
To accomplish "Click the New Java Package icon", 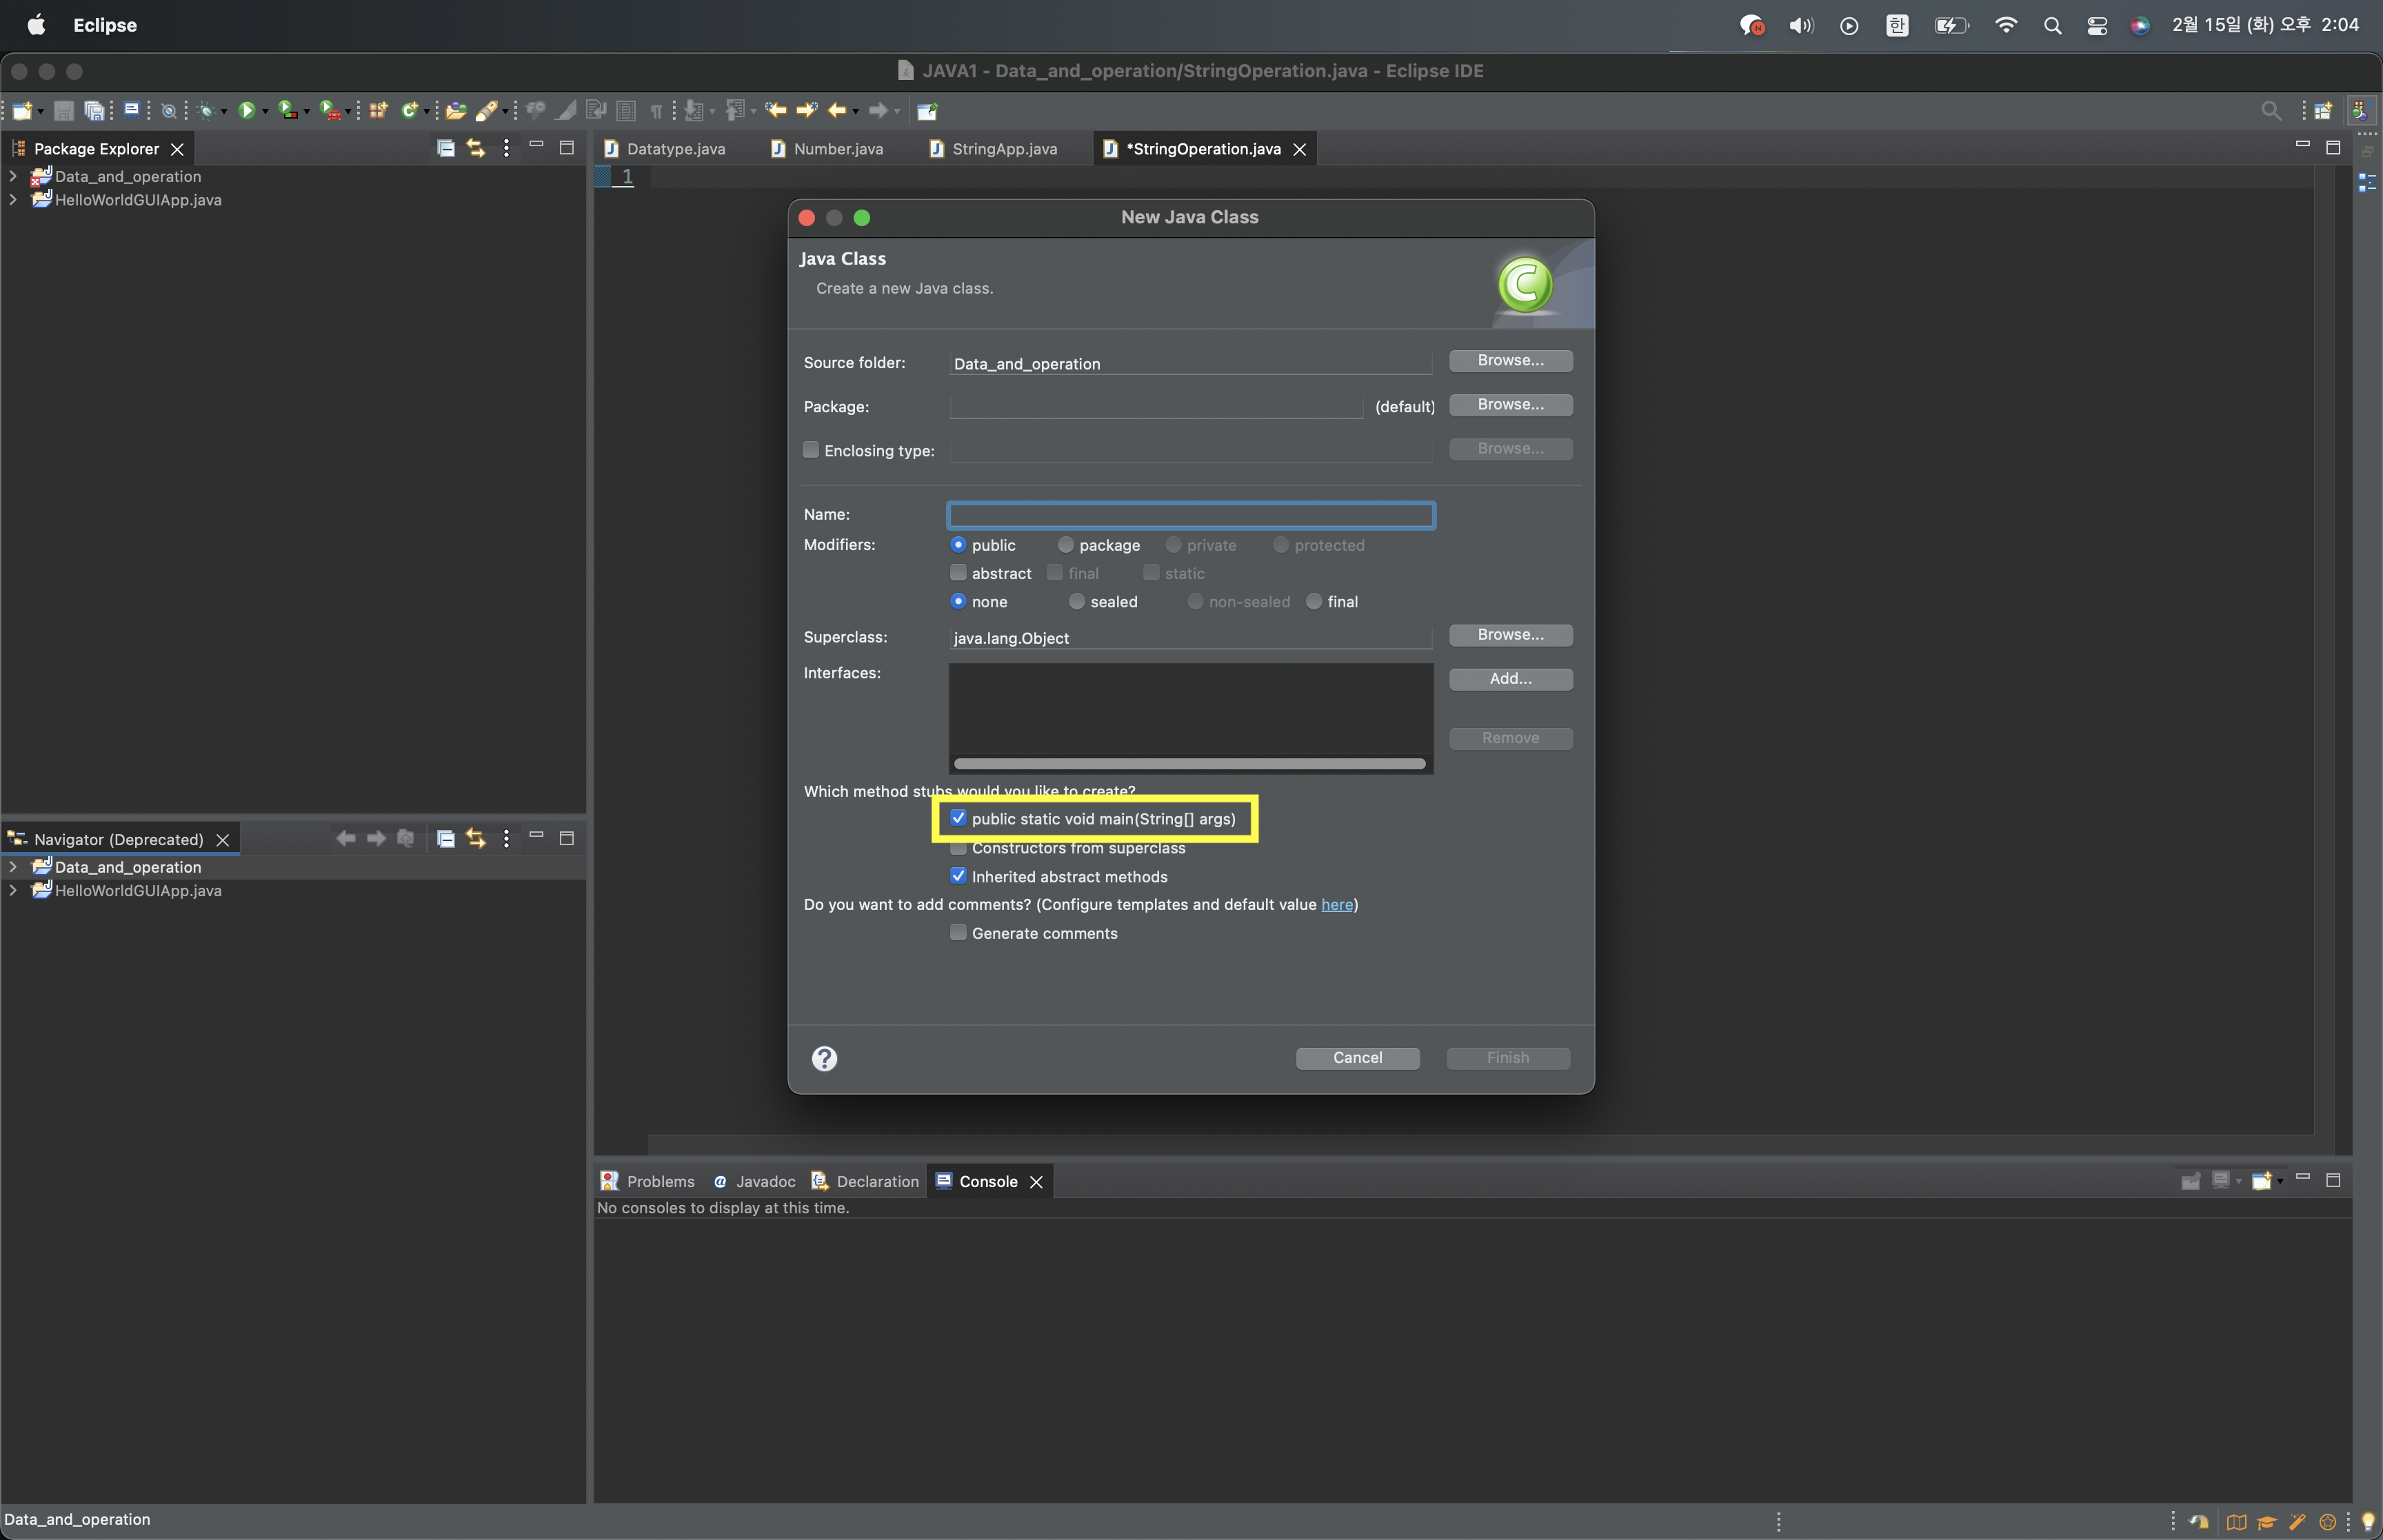I will (378, 111).
